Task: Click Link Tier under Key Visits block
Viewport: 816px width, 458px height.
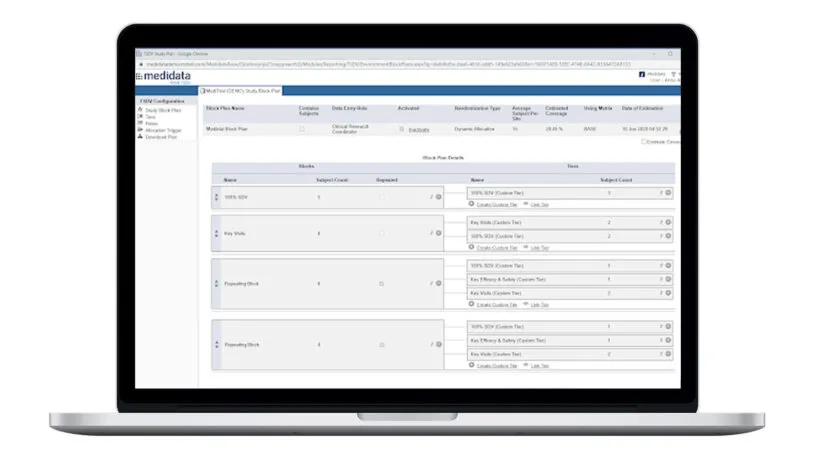Action: coord(539,248)
